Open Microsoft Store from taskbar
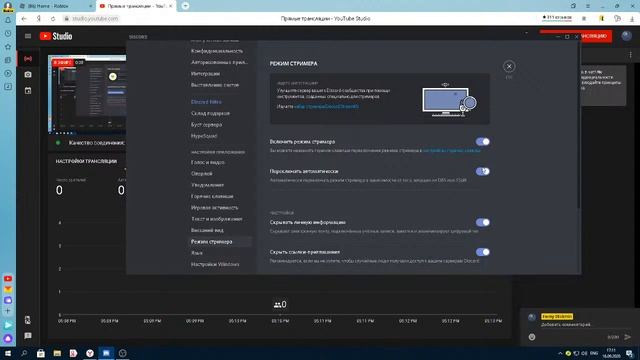This screenshot has width=640, height=360. (x=41, y=353)
